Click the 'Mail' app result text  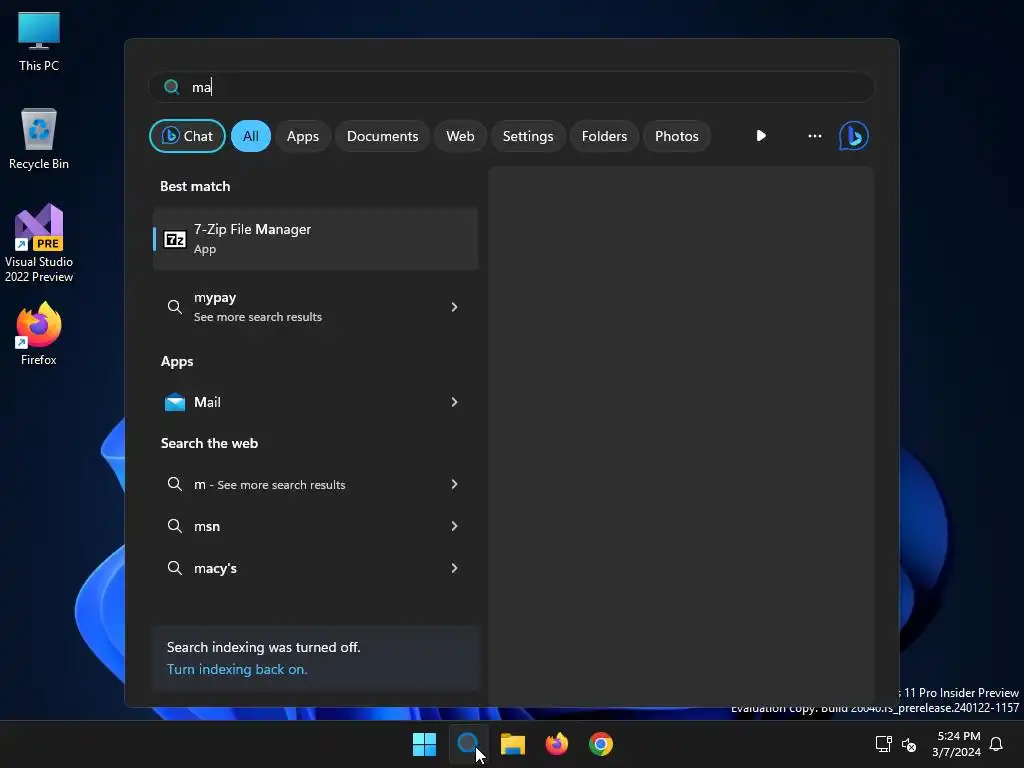click(207, 402)
